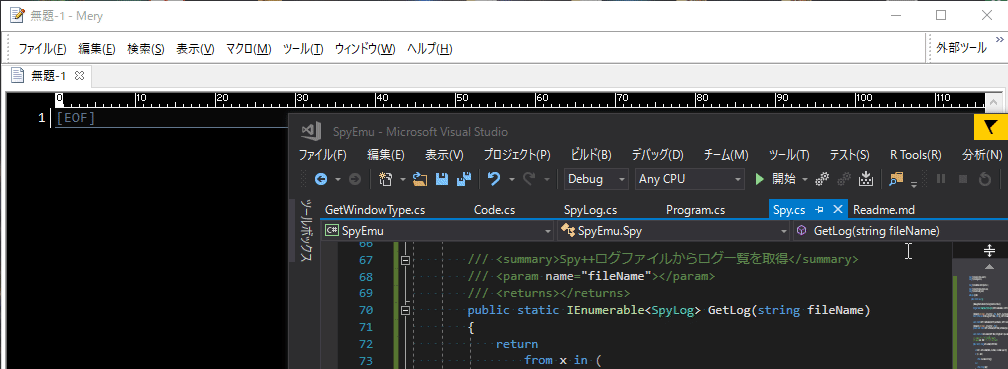Switch to Readme.md tab

click(x=884, y=210)
